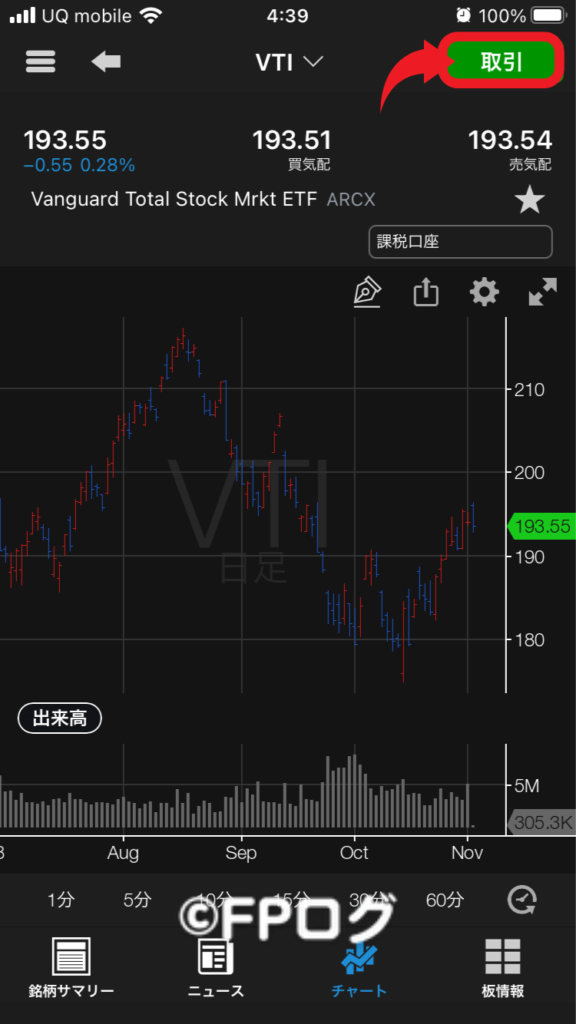Select the チャート tab

coord(359,967)
